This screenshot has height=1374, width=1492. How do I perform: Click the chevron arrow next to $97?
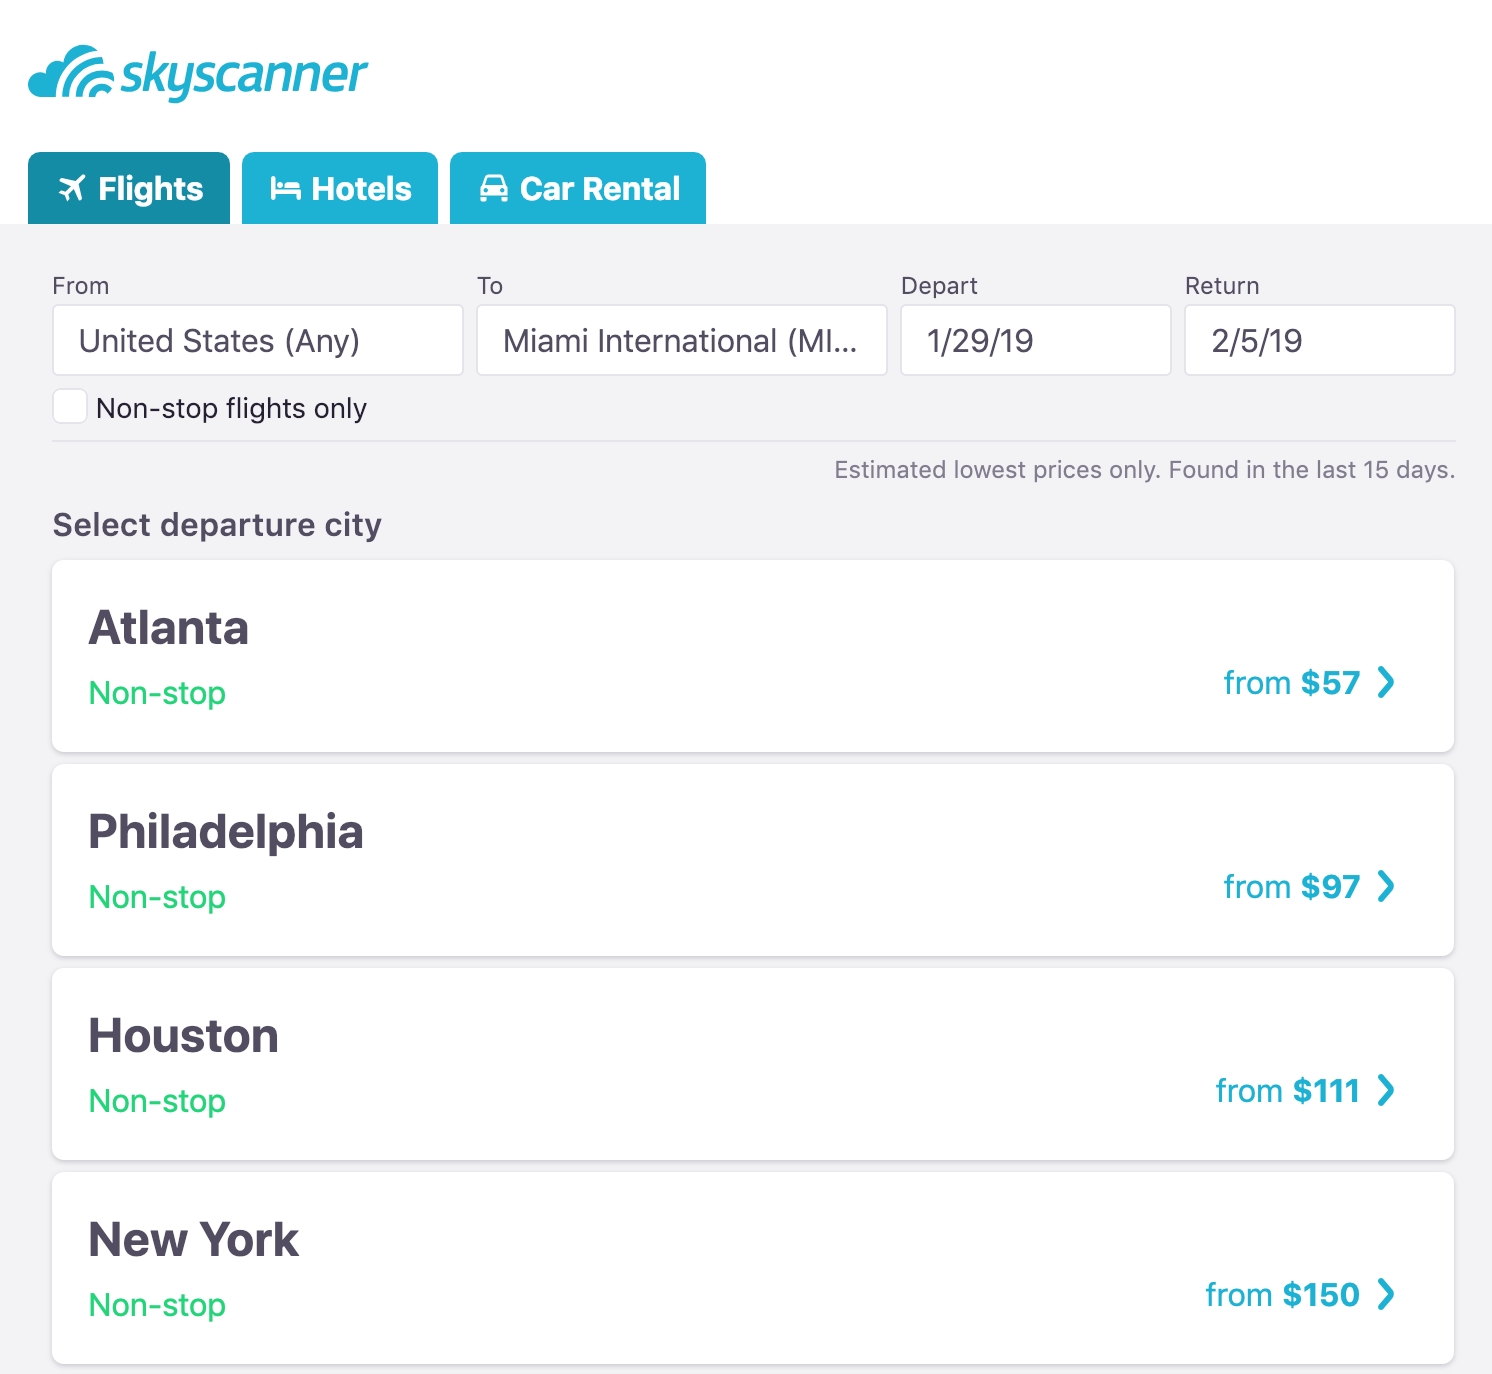[1386, 886]
